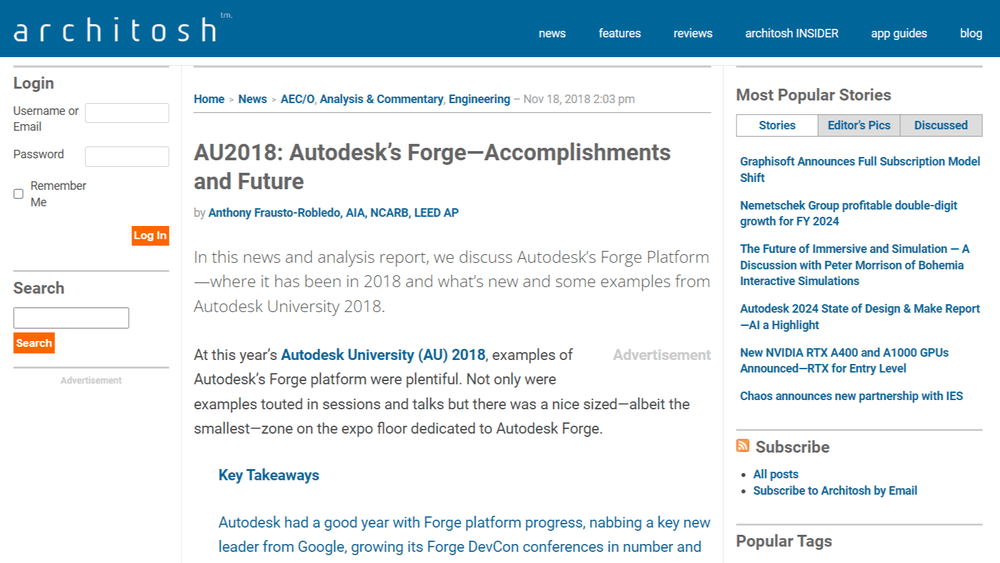The image size is (1000, 563).
Task: Click Subscribe to Architosh by Email
Action: pos(835,490)
